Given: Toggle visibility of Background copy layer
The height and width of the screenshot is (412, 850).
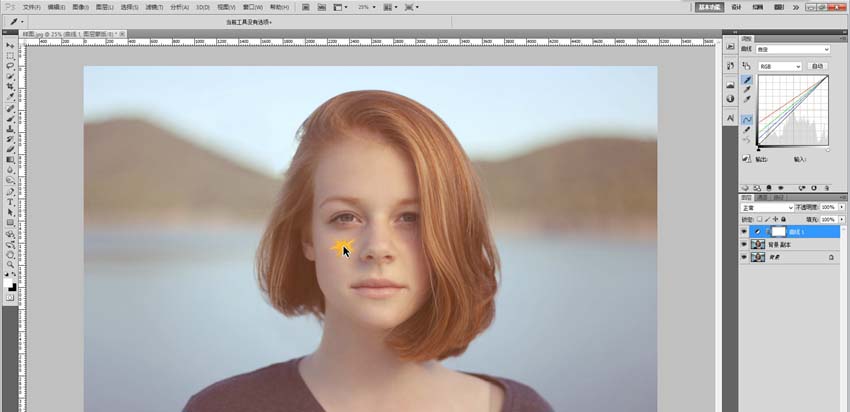Looking at the screenshot, I should click(x=745, y=244).
